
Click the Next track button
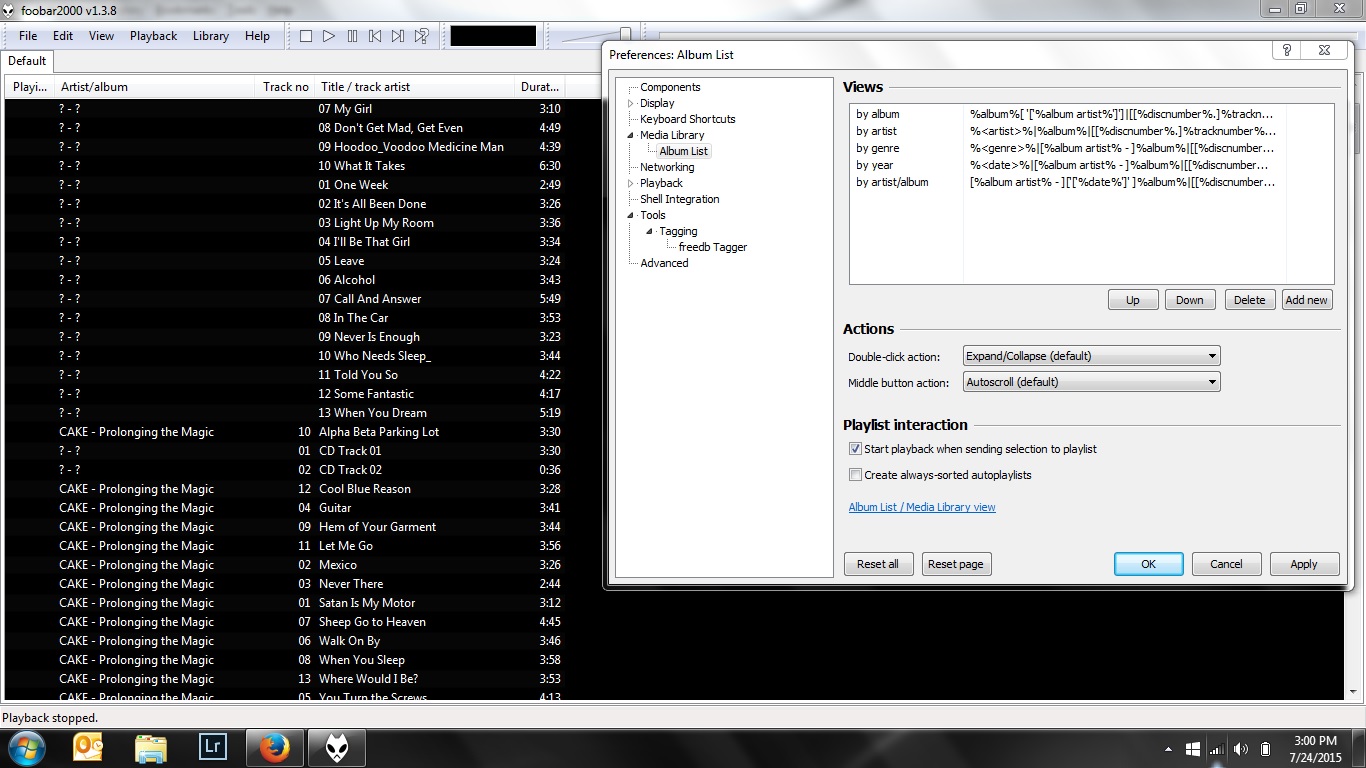point(398,36)
